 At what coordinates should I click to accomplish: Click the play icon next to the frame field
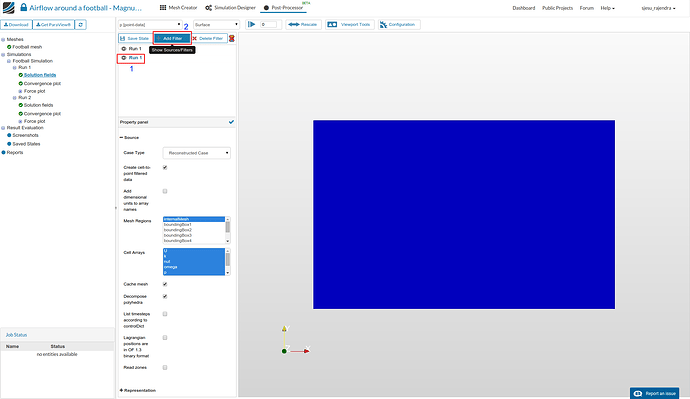coord(251,25)
